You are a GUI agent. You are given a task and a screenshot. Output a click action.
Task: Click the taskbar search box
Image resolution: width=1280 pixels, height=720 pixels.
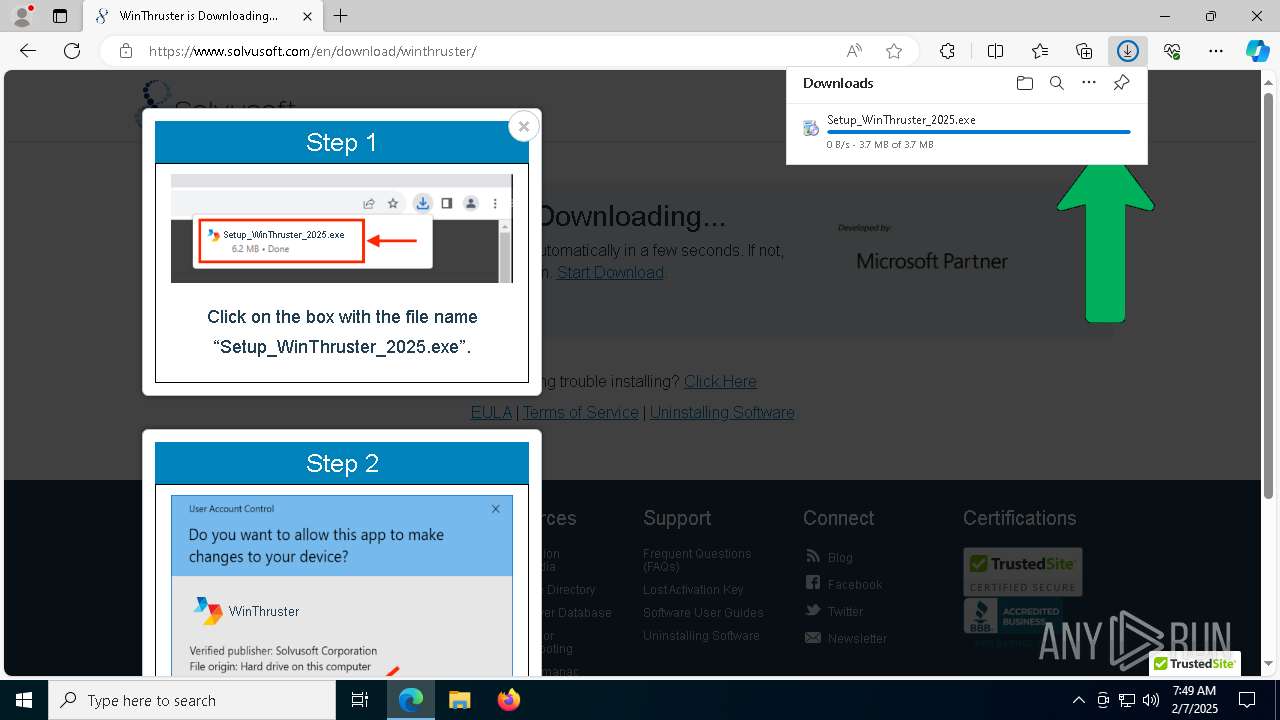(x=192, y=700)
